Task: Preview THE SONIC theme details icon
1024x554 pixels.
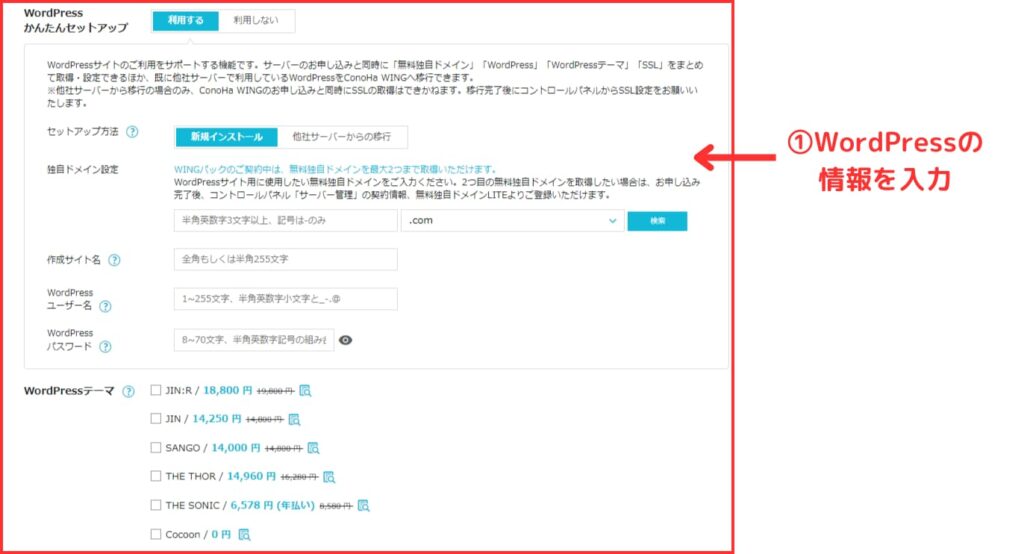Action: click(x=364, y=506)
